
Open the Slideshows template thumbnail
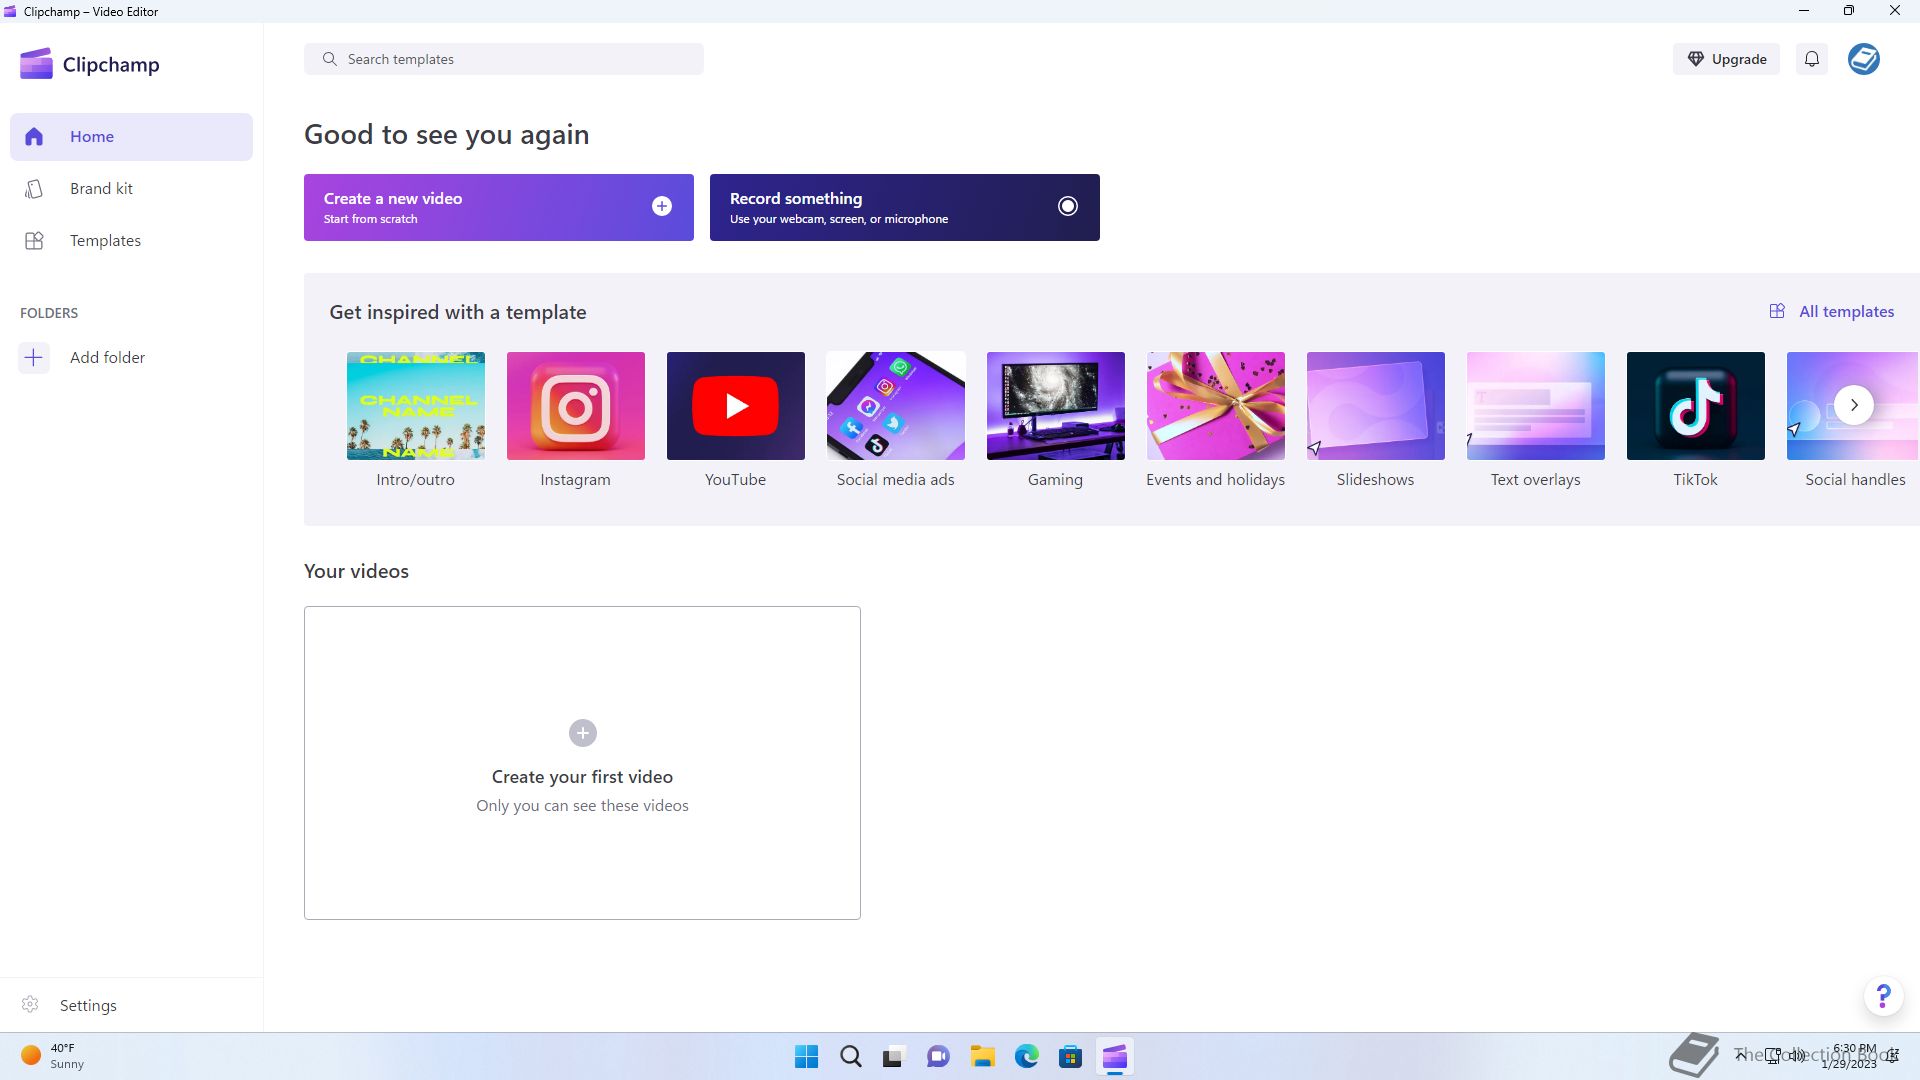[x=1376, y=406]
